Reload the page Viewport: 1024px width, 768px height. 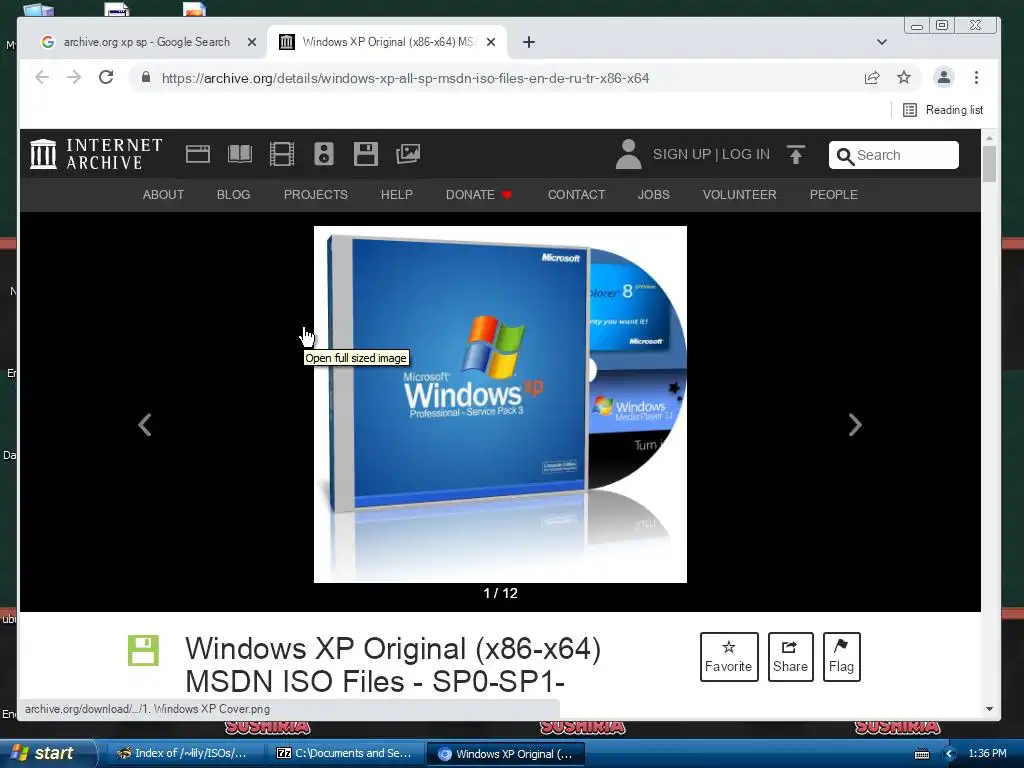tap(106, 78)
